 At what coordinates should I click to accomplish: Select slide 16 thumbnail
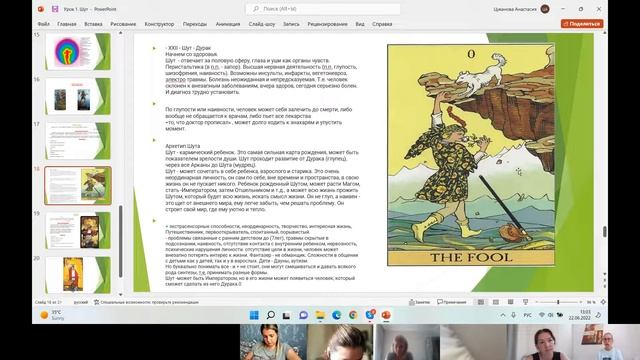(x=78, y=96)
